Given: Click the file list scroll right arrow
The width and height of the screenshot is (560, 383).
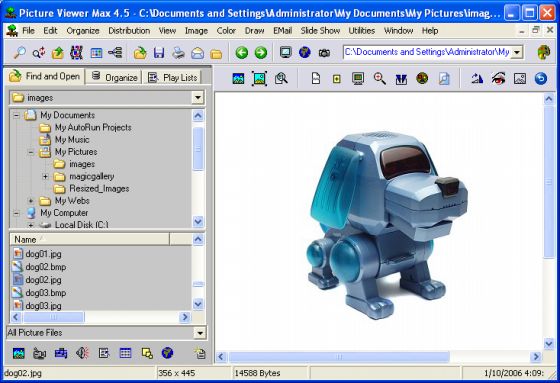Looking at the screenshot, I should pos(185,317).
